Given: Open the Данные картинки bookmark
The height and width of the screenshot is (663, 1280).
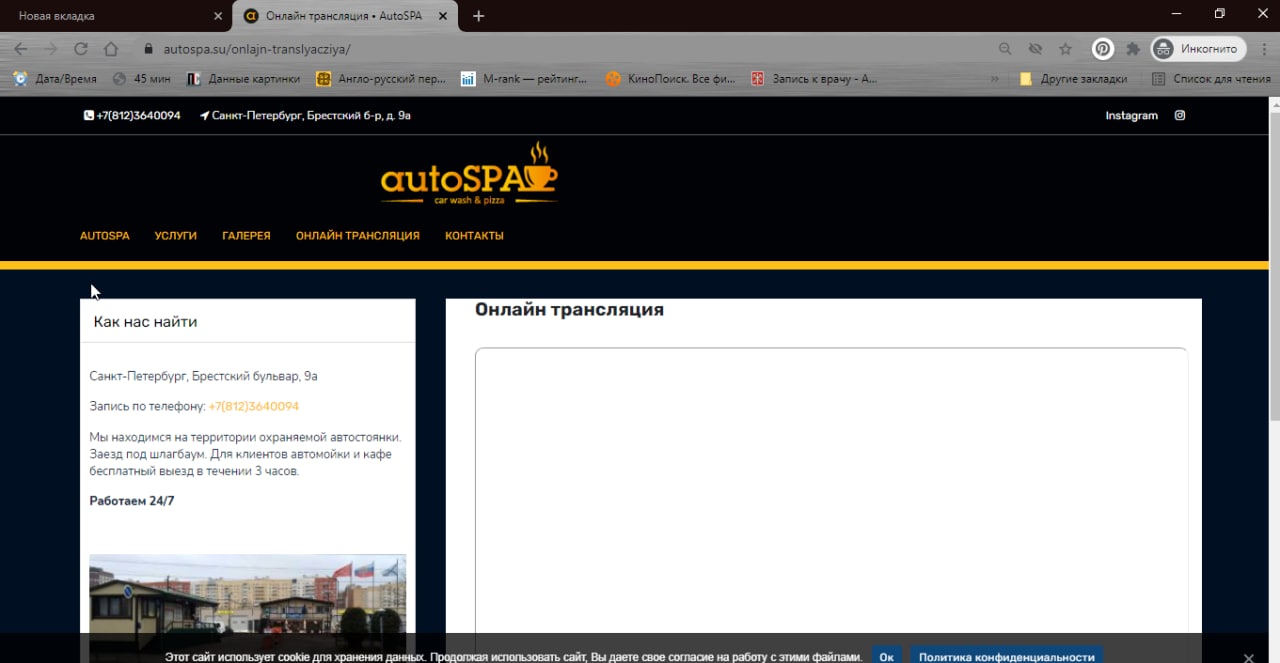Looking at the screenshot, I should tap(243, 79).
